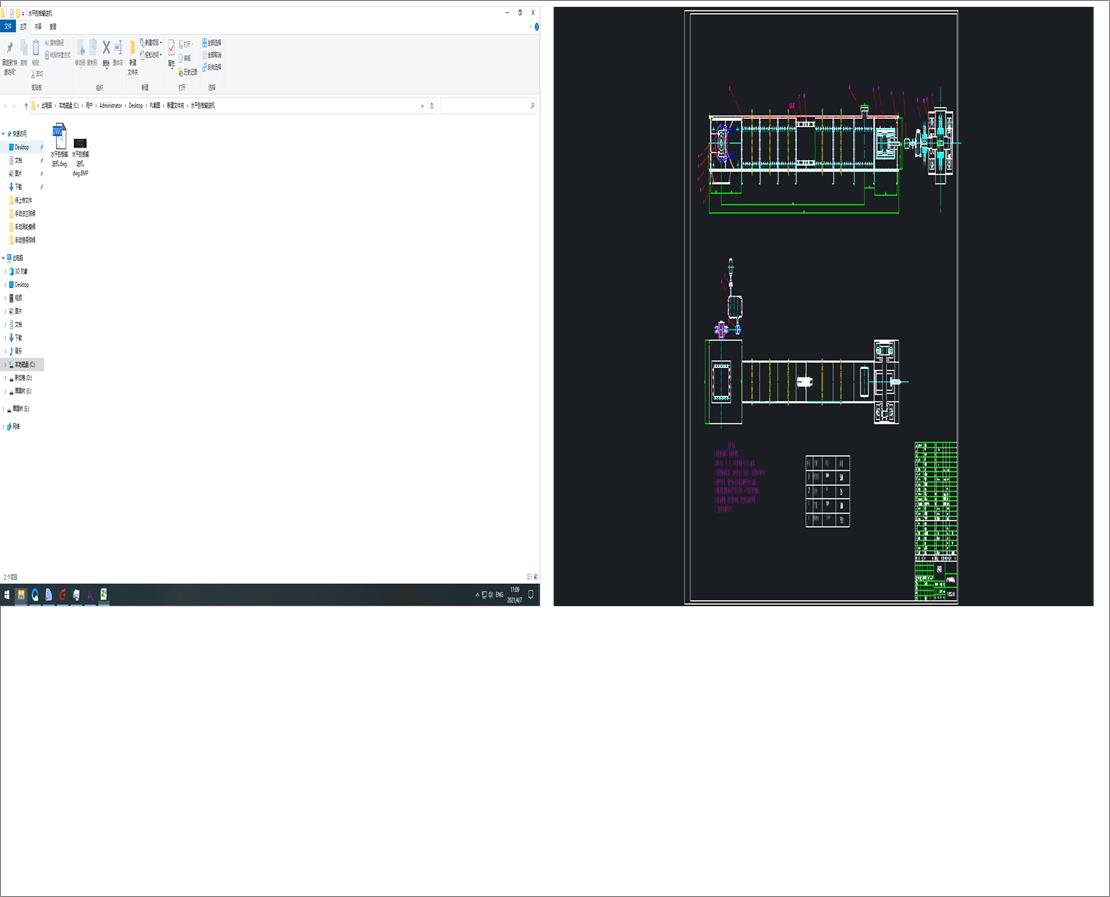This screenshot has width=1110, height=897.
Task: Refresh the folder using the address bar refresh icon
Action: [x=432, y=106]
